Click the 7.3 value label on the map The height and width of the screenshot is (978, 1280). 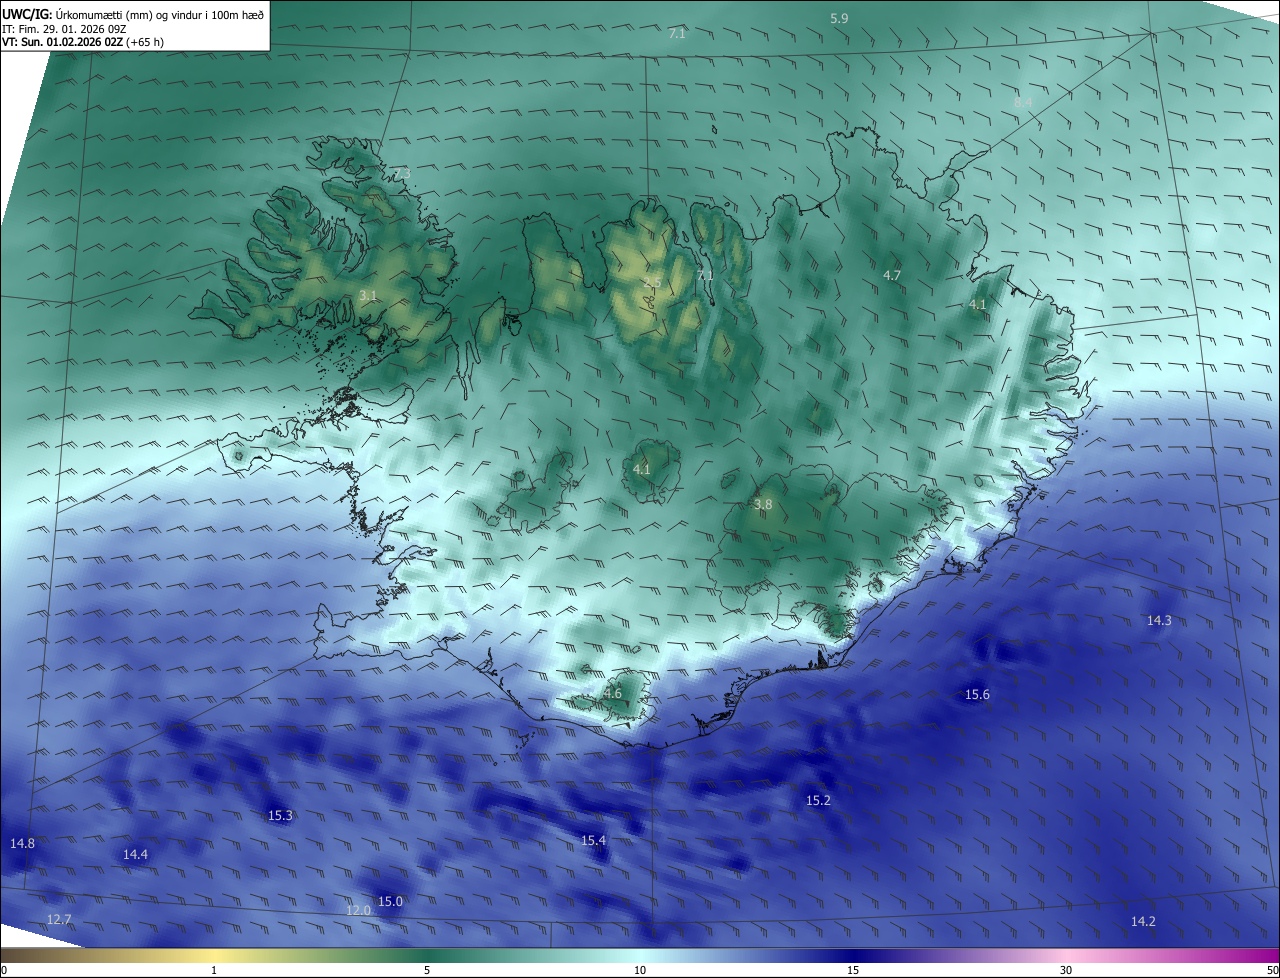401,174
